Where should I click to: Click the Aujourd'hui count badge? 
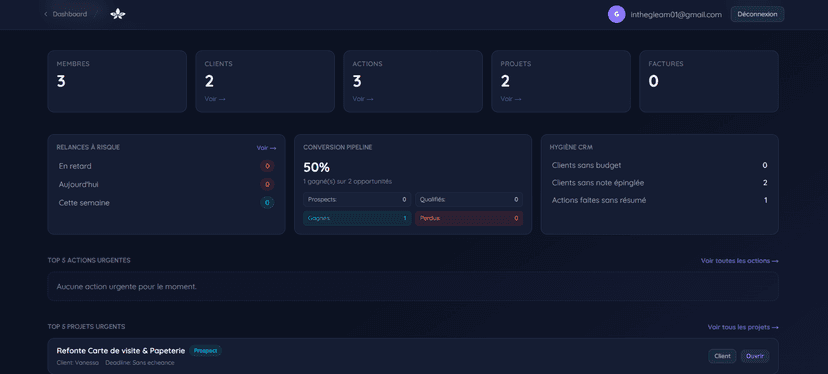267,184
